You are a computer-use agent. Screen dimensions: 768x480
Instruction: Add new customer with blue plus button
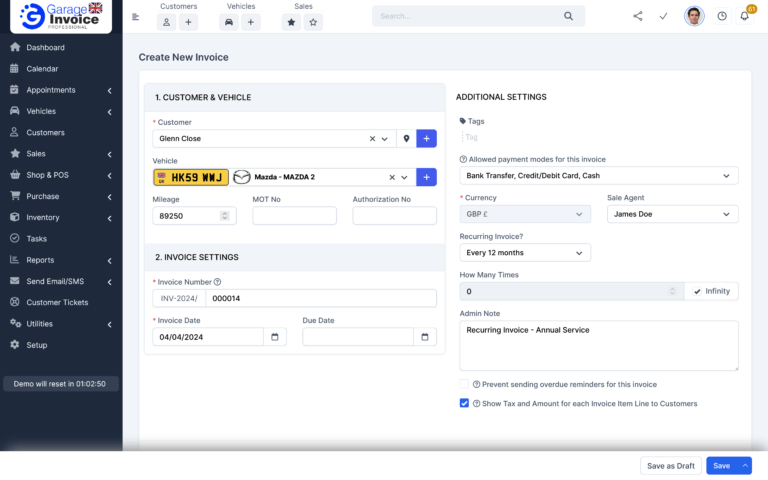tap(426, 139)
